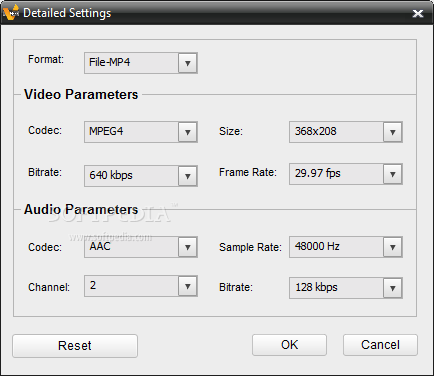Select the File-MP4 format field
The width and height of the screenshot is (434, 376).
click(x=141, y=63)
